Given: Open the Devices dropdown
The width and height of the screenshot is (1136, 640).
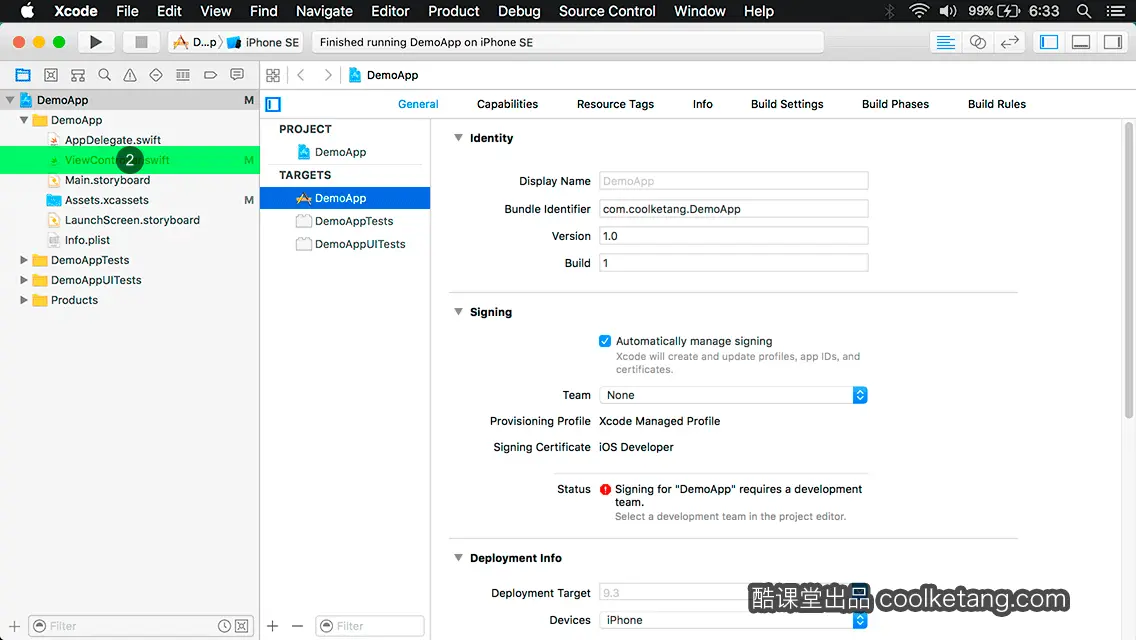Looking at the screenshot, I should pos(733,620).
